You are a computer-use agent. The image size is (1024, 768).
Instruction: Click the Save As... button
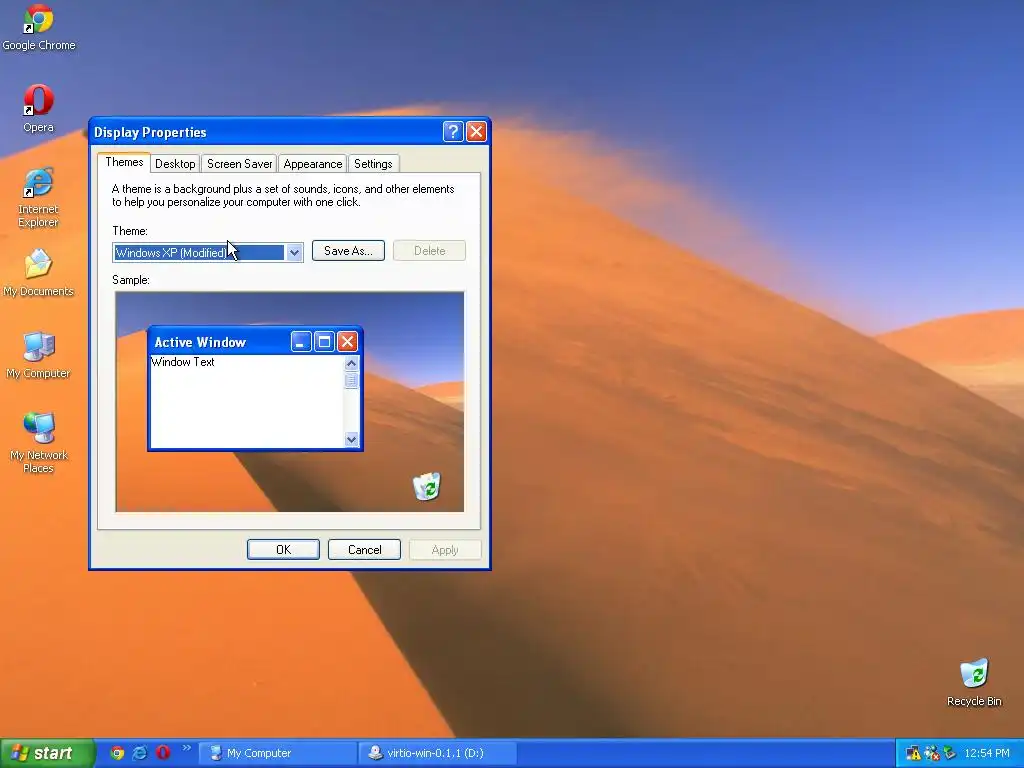click(x=348, y=251)
